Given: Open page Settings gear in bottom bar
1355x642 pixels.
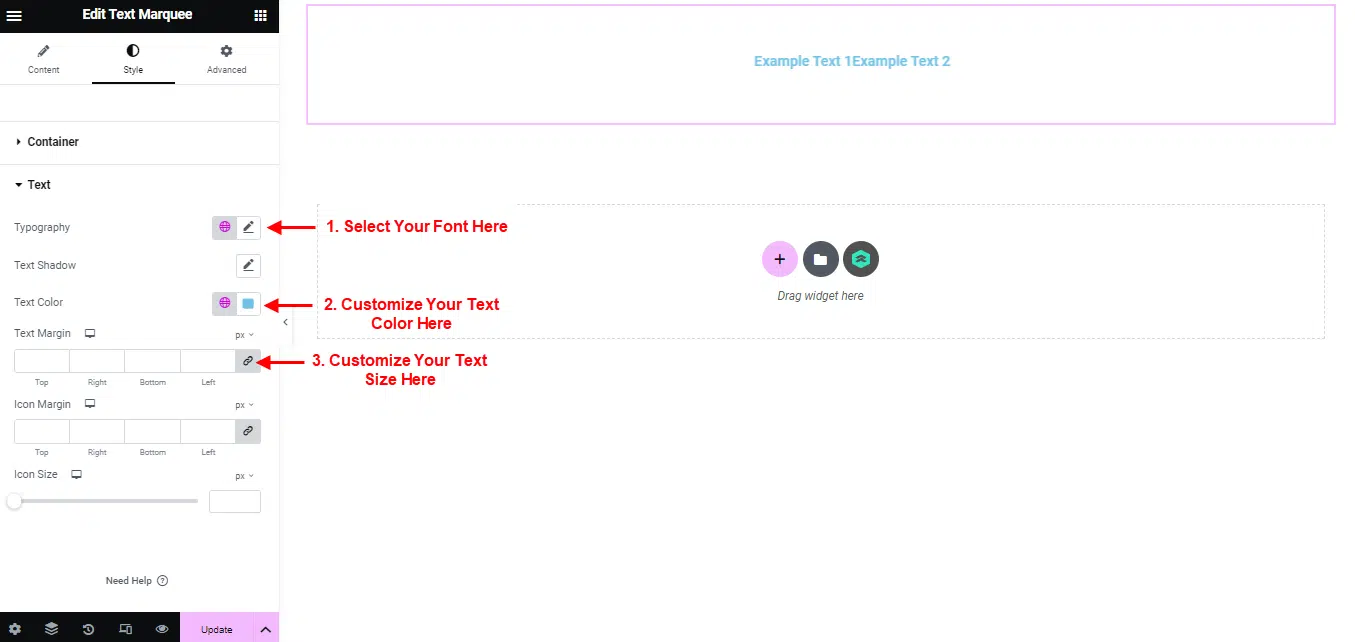Looking at the screenshot, I should [x=15, y=629].
